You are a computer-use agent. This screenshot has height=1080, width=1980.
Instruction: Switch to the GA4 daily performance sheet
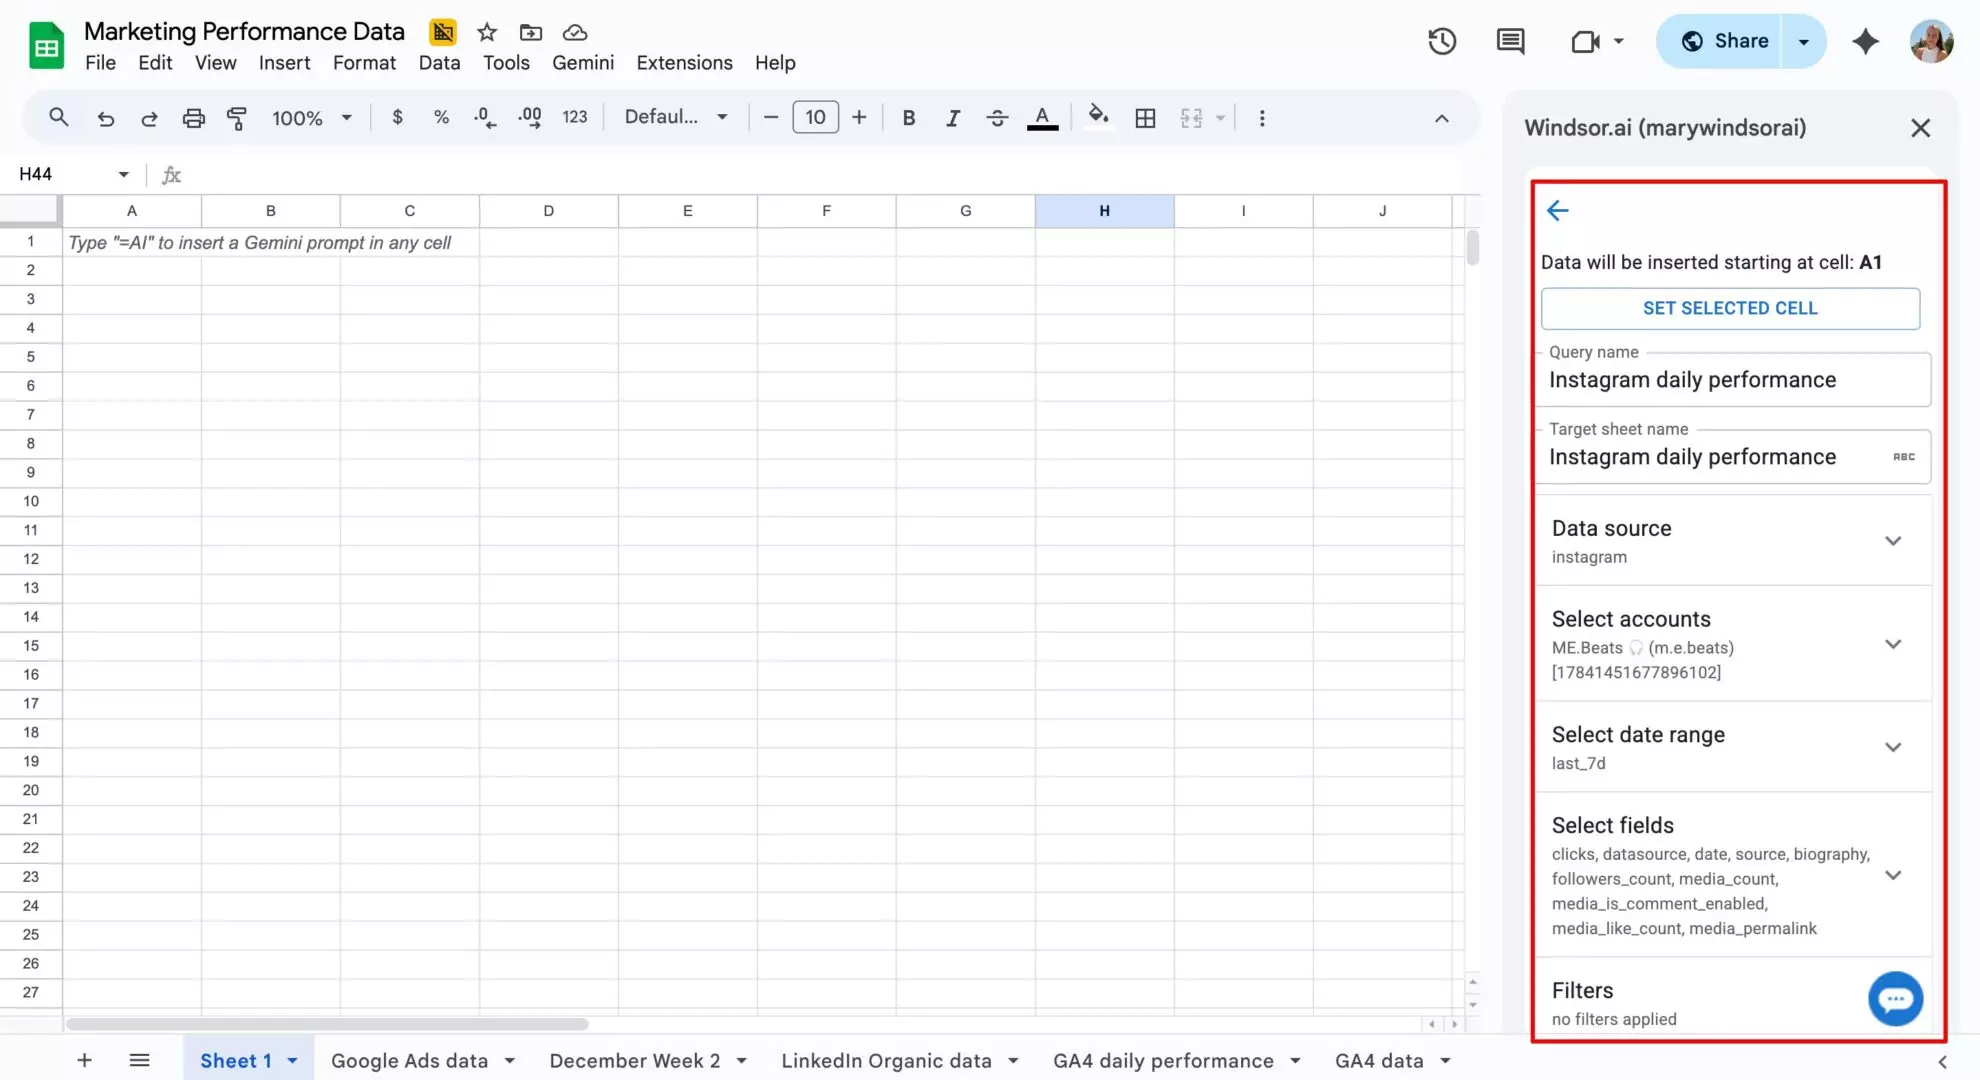pyautogui.click(x=1163, y=1060)
